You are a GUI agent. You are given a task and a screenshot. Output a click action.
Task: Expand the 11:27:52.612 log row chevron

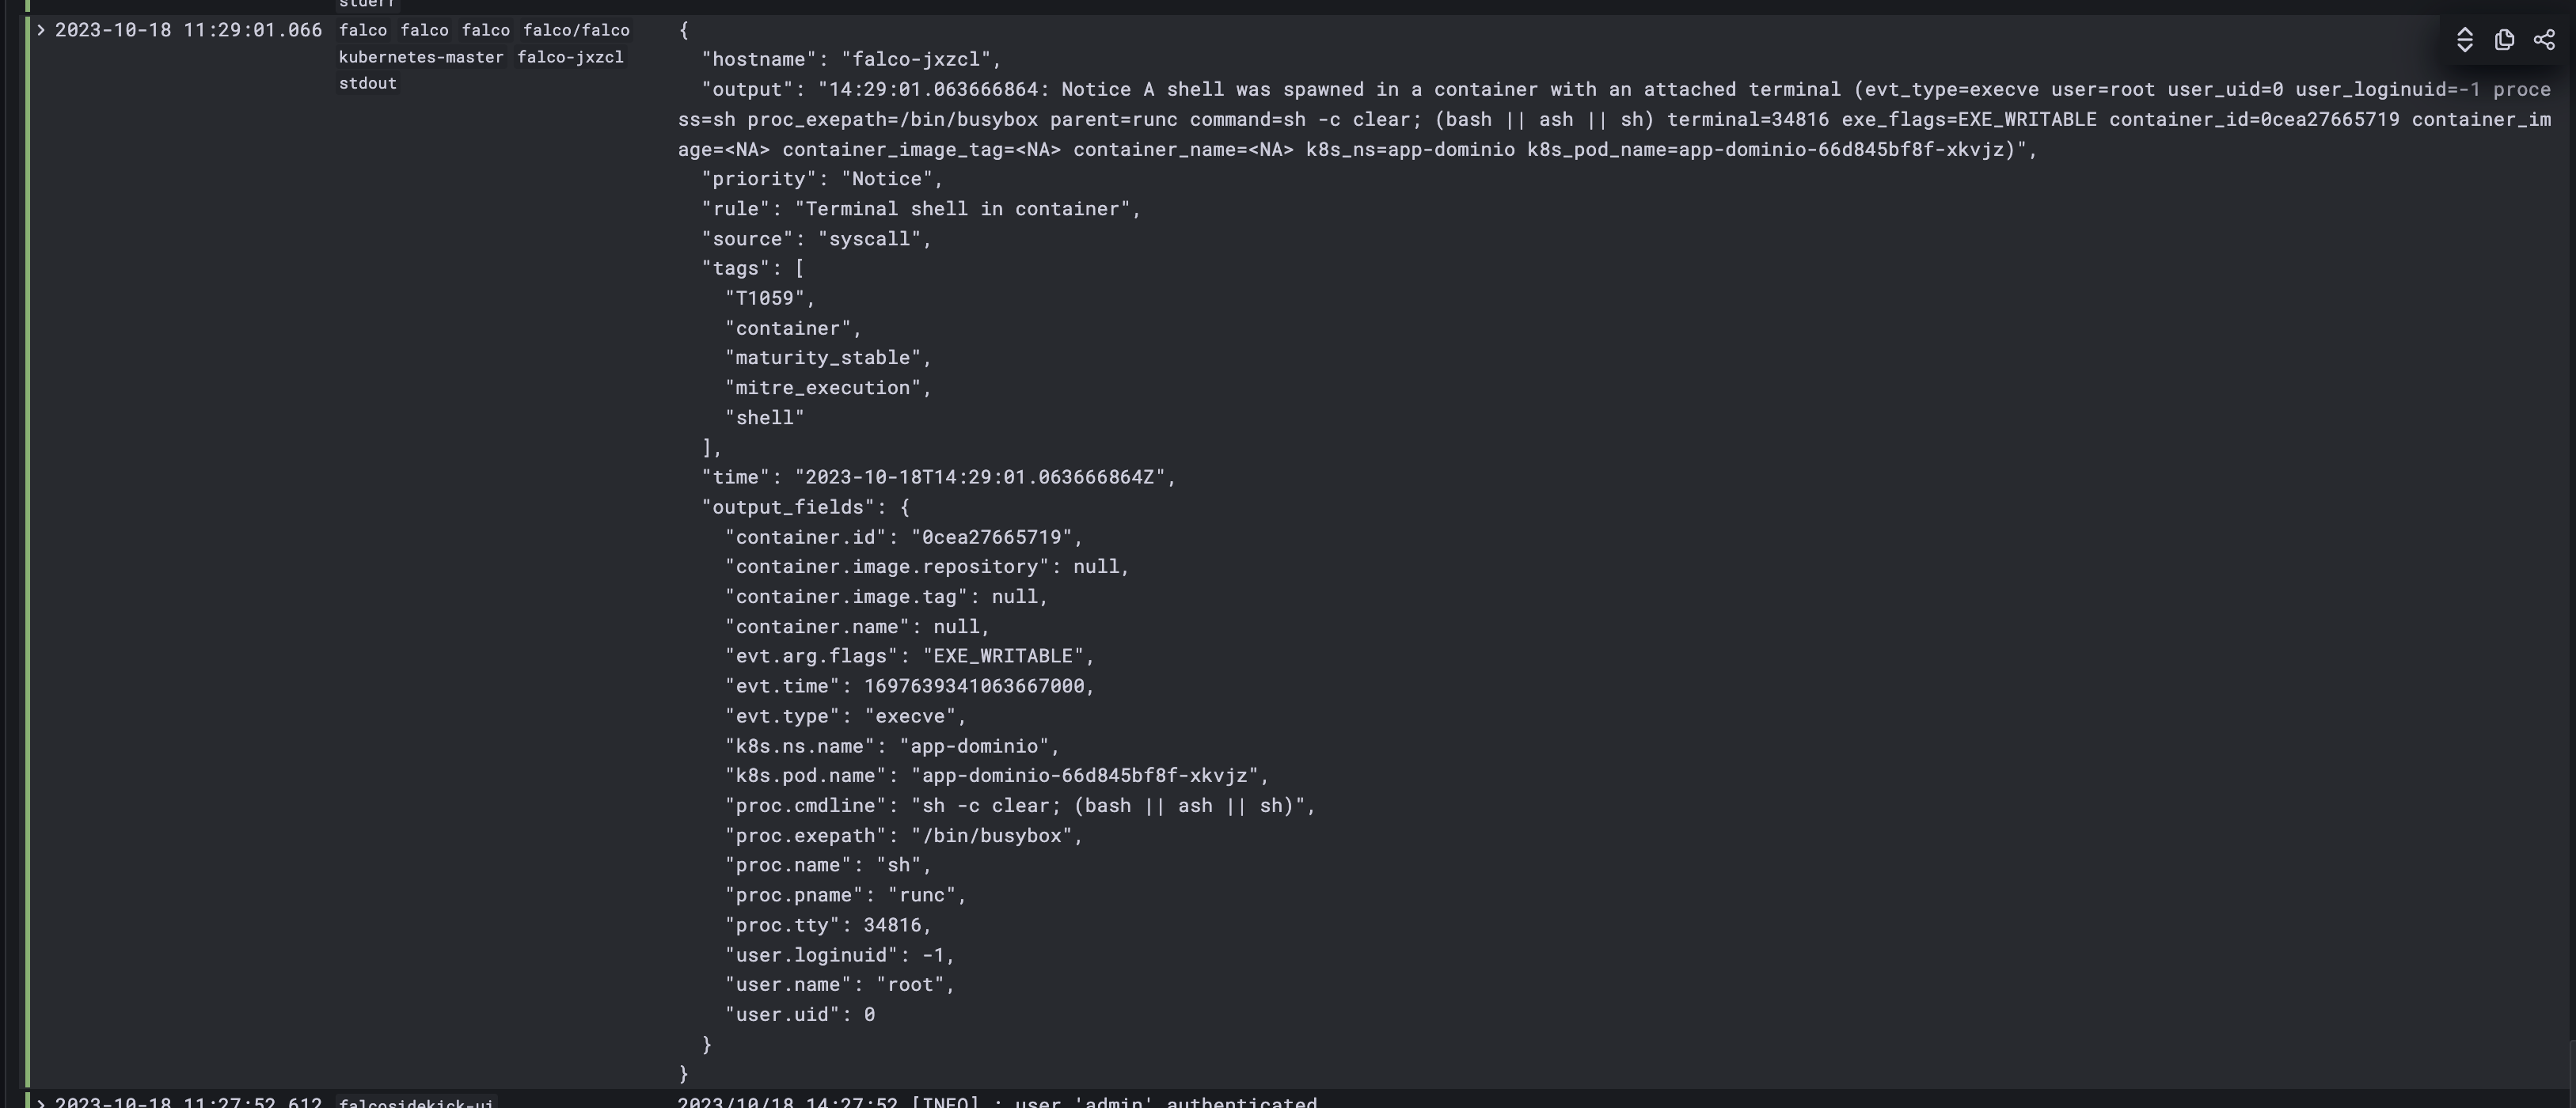[41, 1102]
